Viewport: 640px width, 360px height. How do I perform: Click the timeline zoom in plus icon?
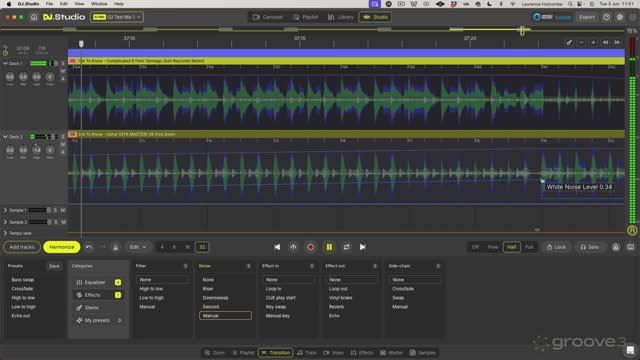[593, 42]
